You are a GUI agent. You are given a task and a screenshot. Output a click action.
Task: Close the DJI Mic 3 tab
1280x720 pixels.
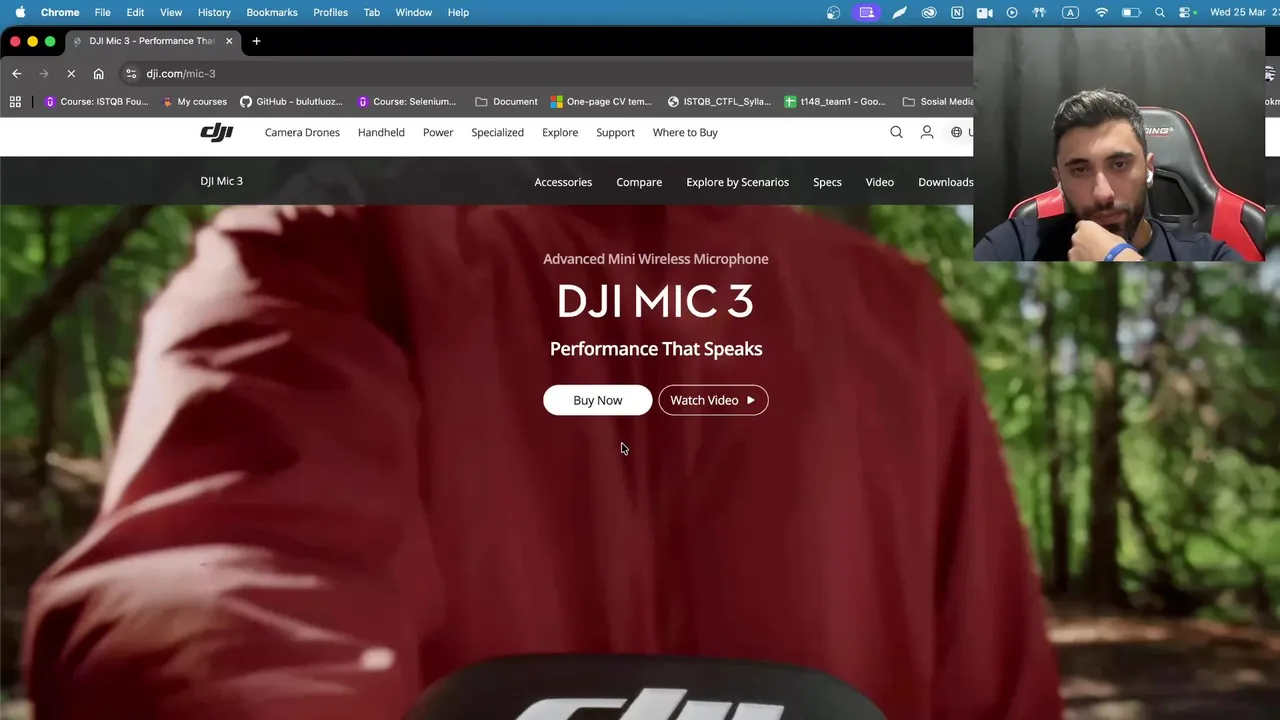click(229, 41)
